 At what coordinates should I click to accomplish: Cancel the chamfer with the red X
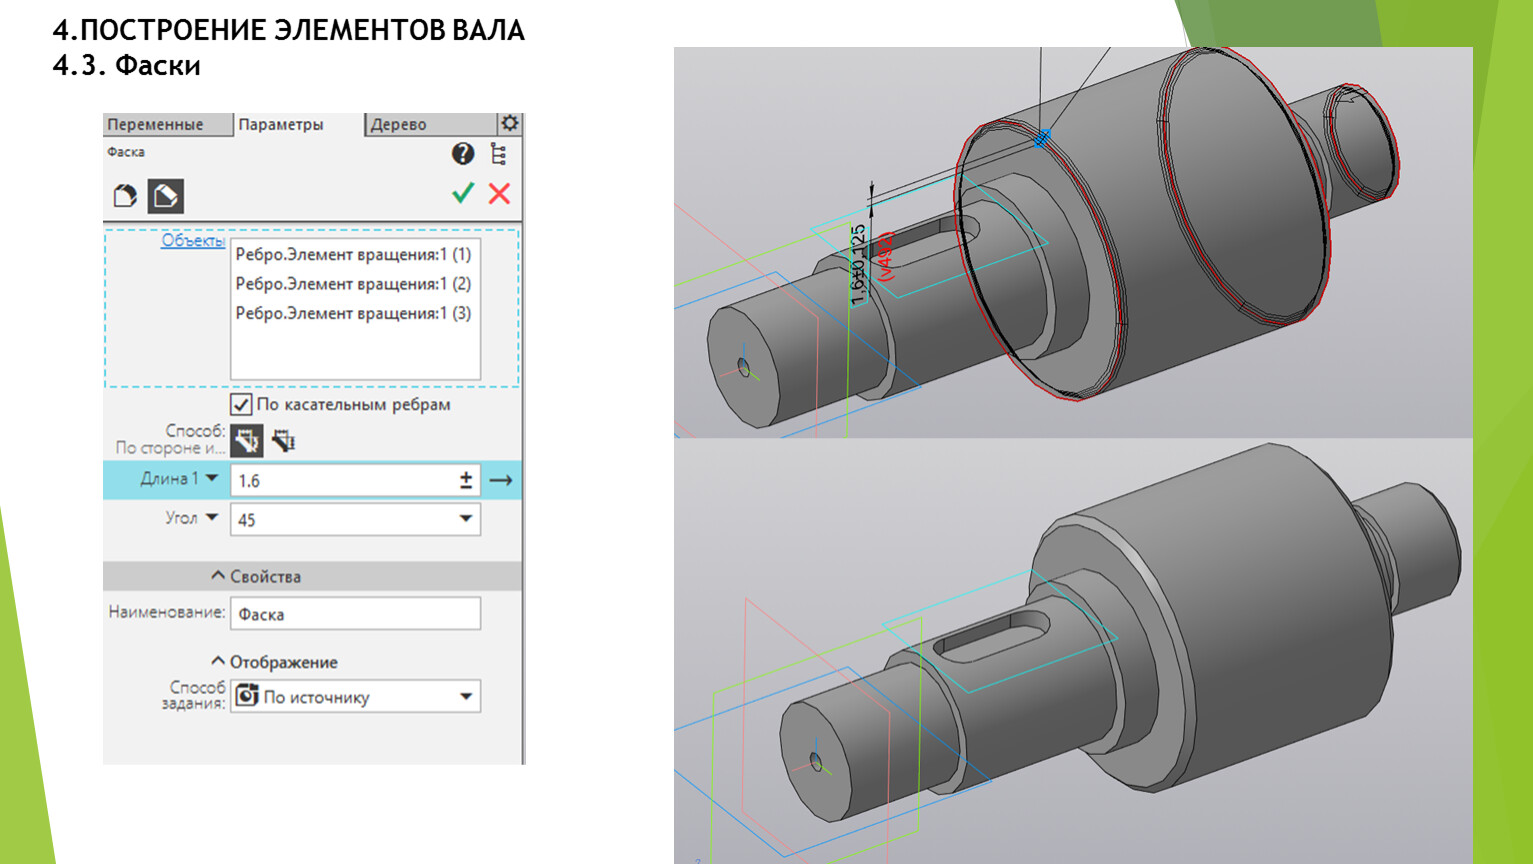[x=499, y=193]
